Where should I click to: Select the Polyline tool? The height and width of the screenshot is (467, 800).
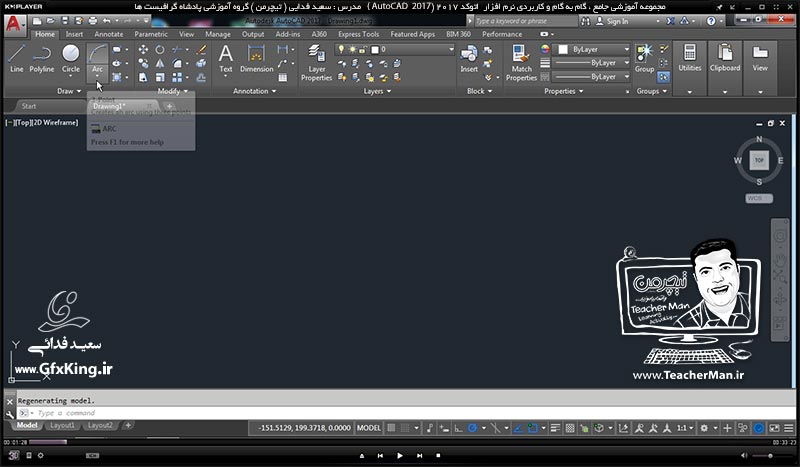[x=41, y=58]
